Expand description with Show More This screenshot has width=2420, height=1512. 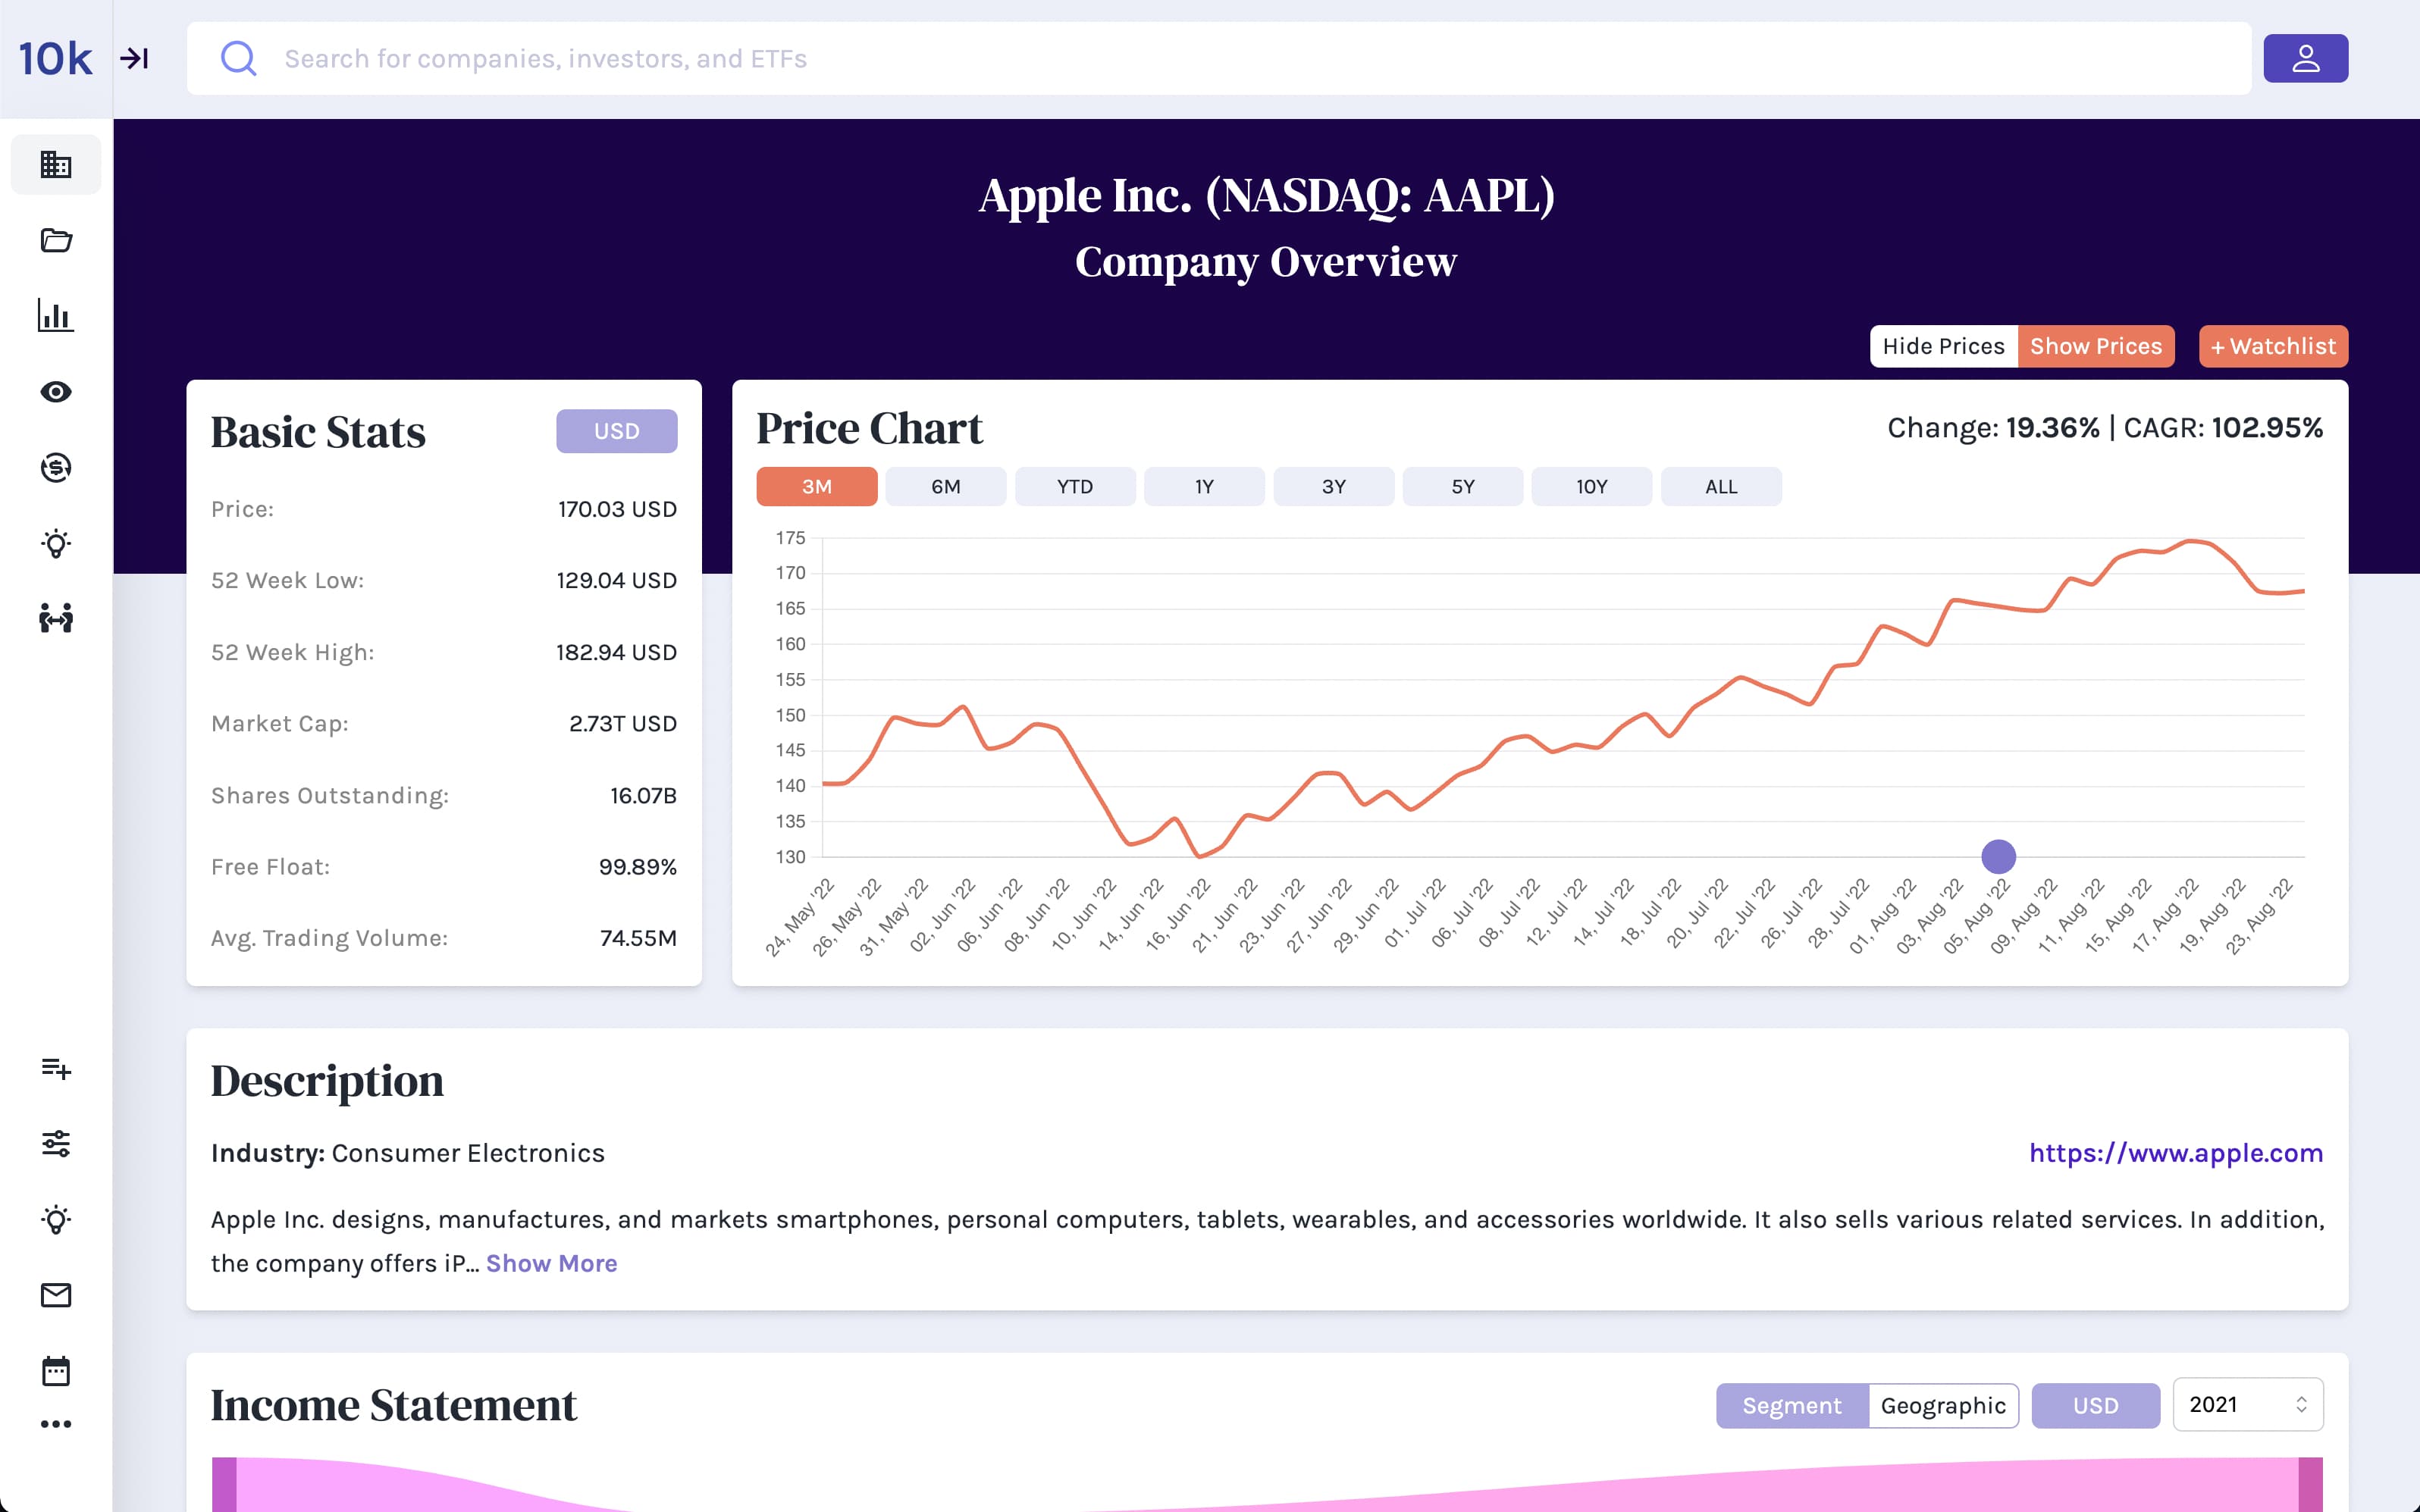[x=551, y=1264]
